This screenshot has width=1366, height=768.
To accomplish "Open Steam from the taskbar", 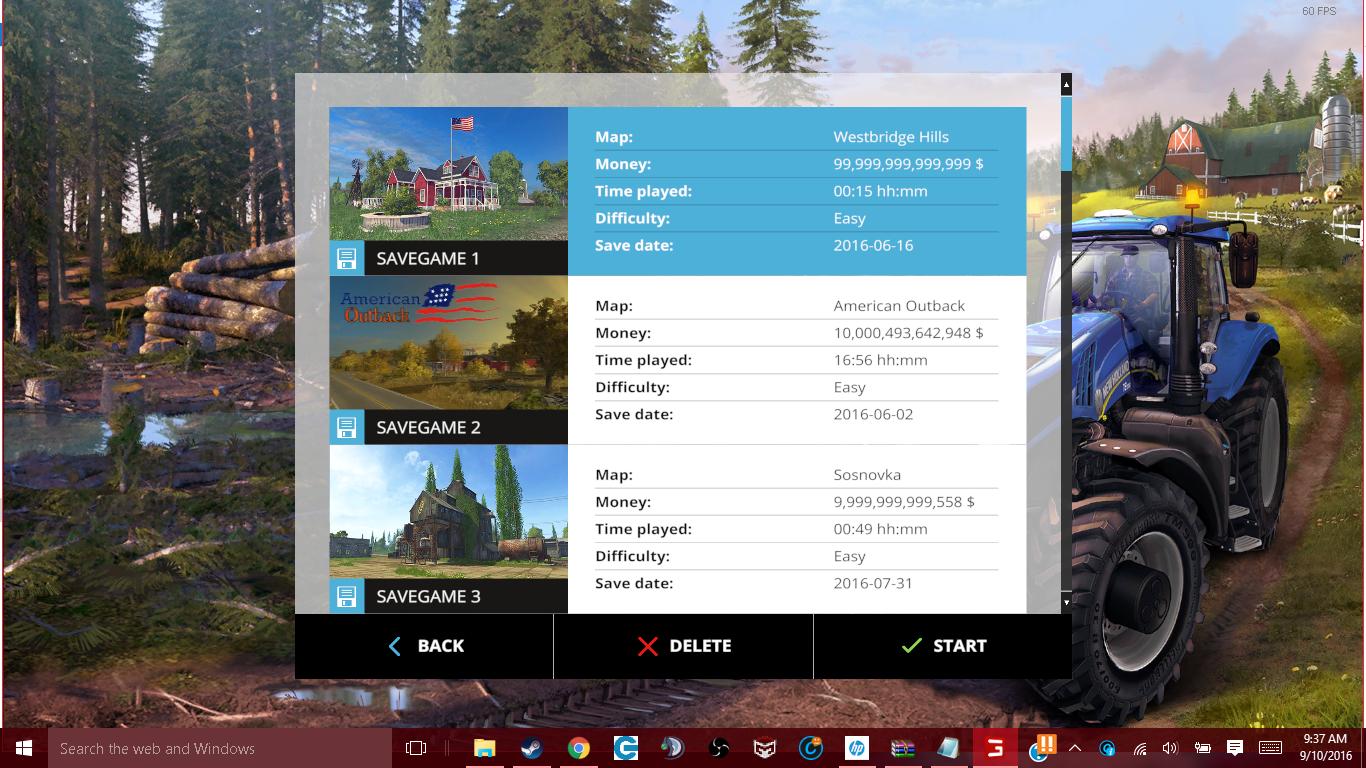I will pyautogui.click(x=531, y=748).
